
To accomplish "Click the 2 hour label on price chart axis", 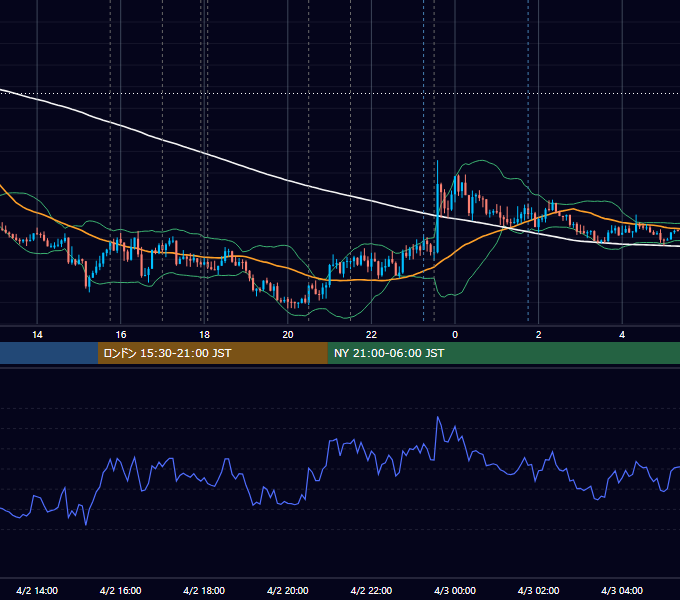I will point(539,335).
